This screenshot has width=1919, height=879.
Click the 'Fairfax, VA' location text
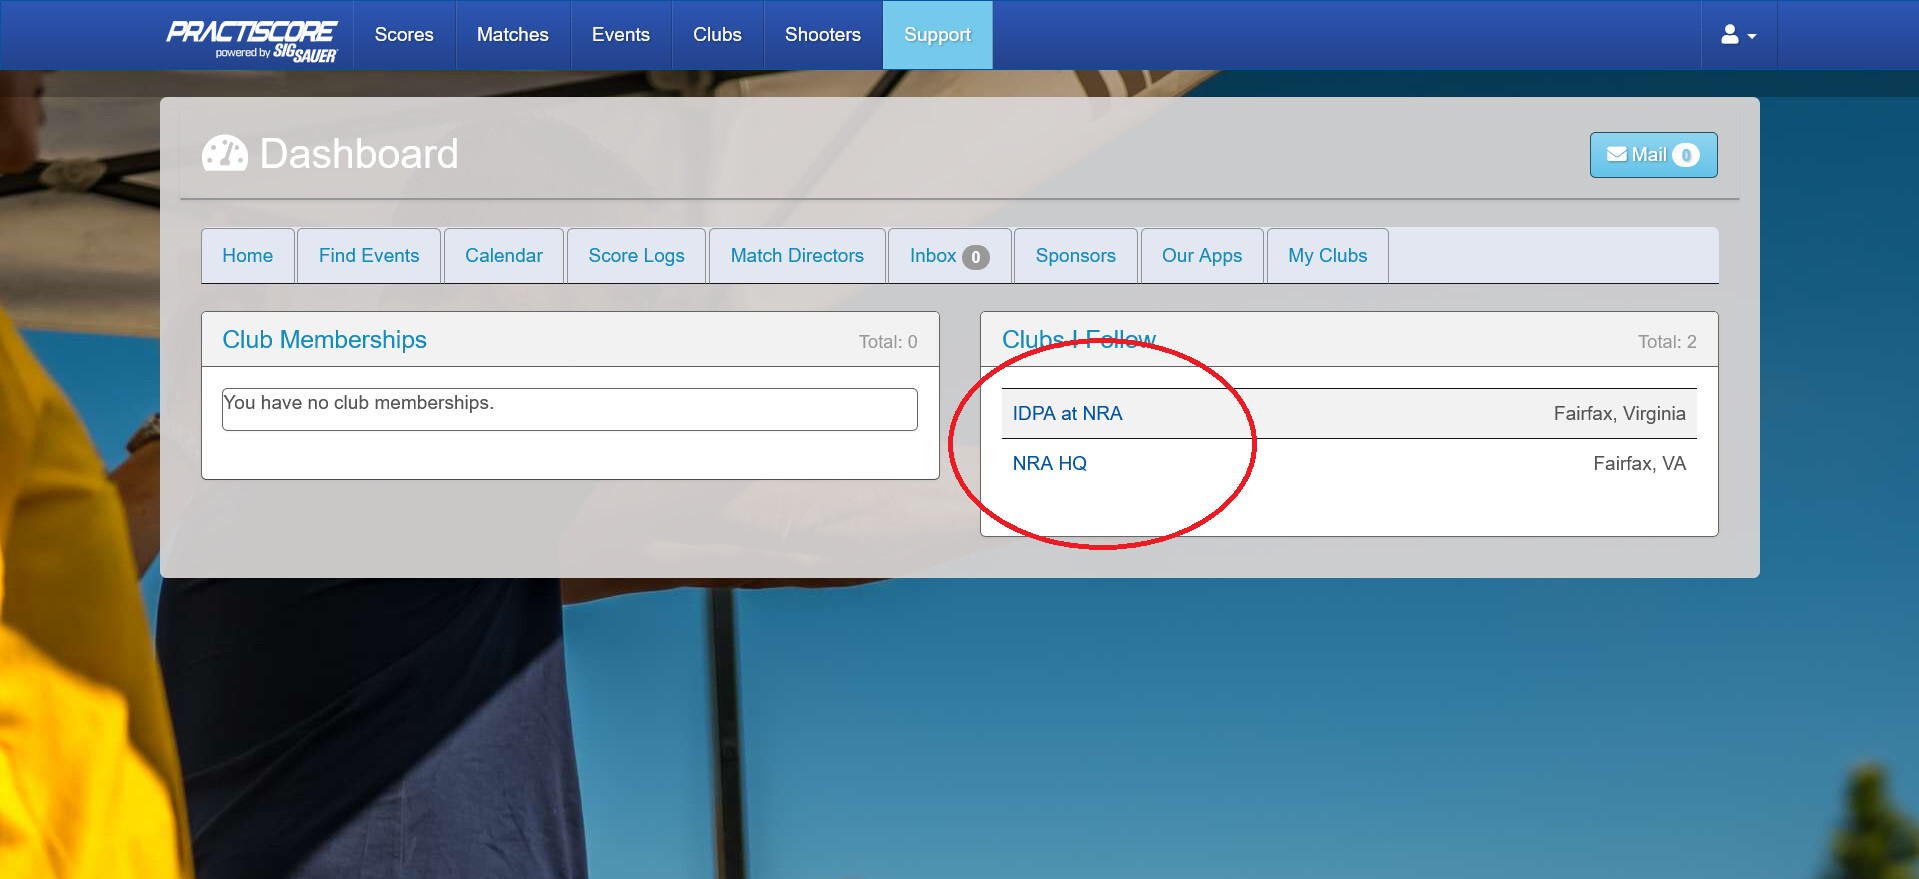coord(1639,464)
